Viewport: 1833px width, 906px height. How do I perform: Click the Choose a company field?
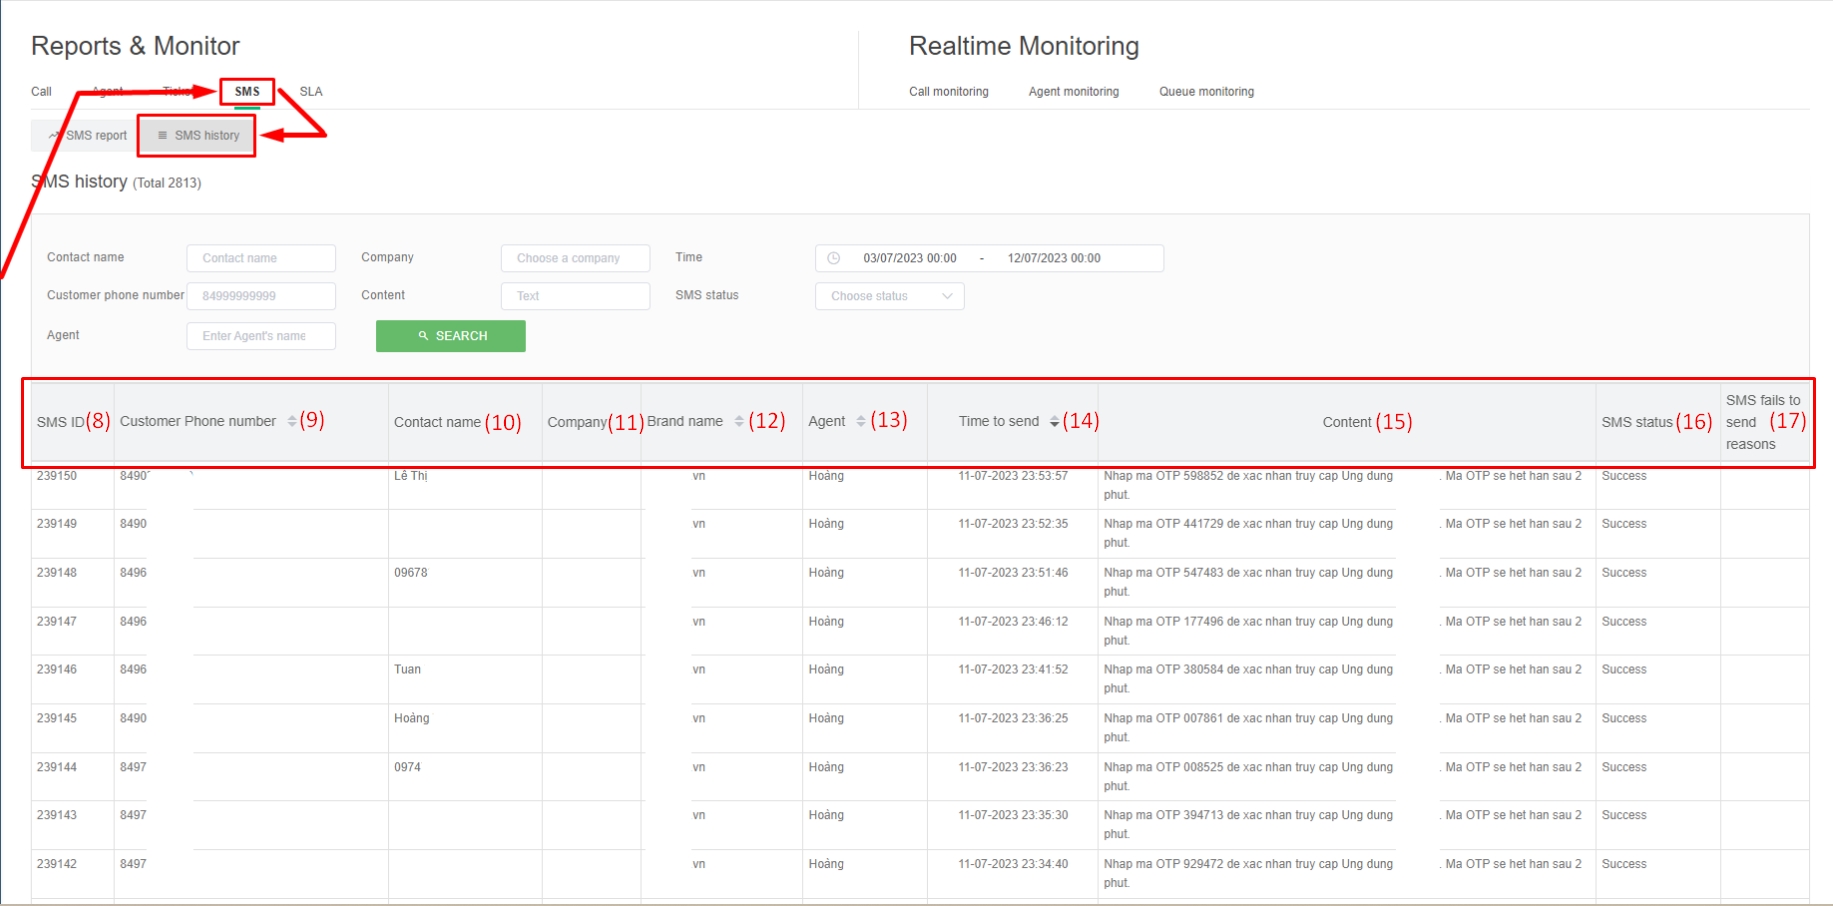(575, 258)
